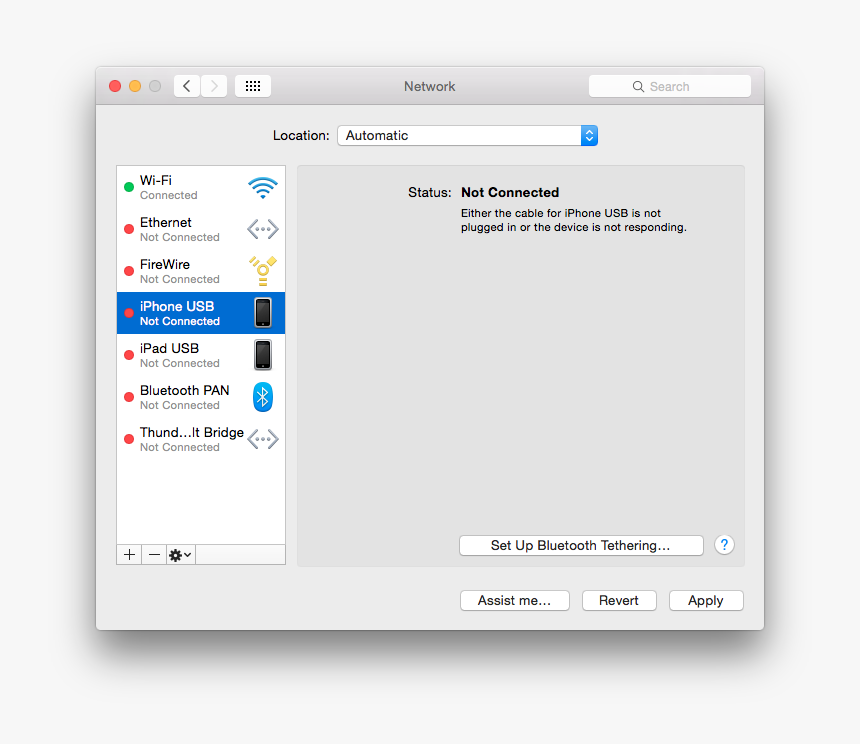Click the magnifier icon in Search
Screen dimensions: 860x744
[638, 87]
